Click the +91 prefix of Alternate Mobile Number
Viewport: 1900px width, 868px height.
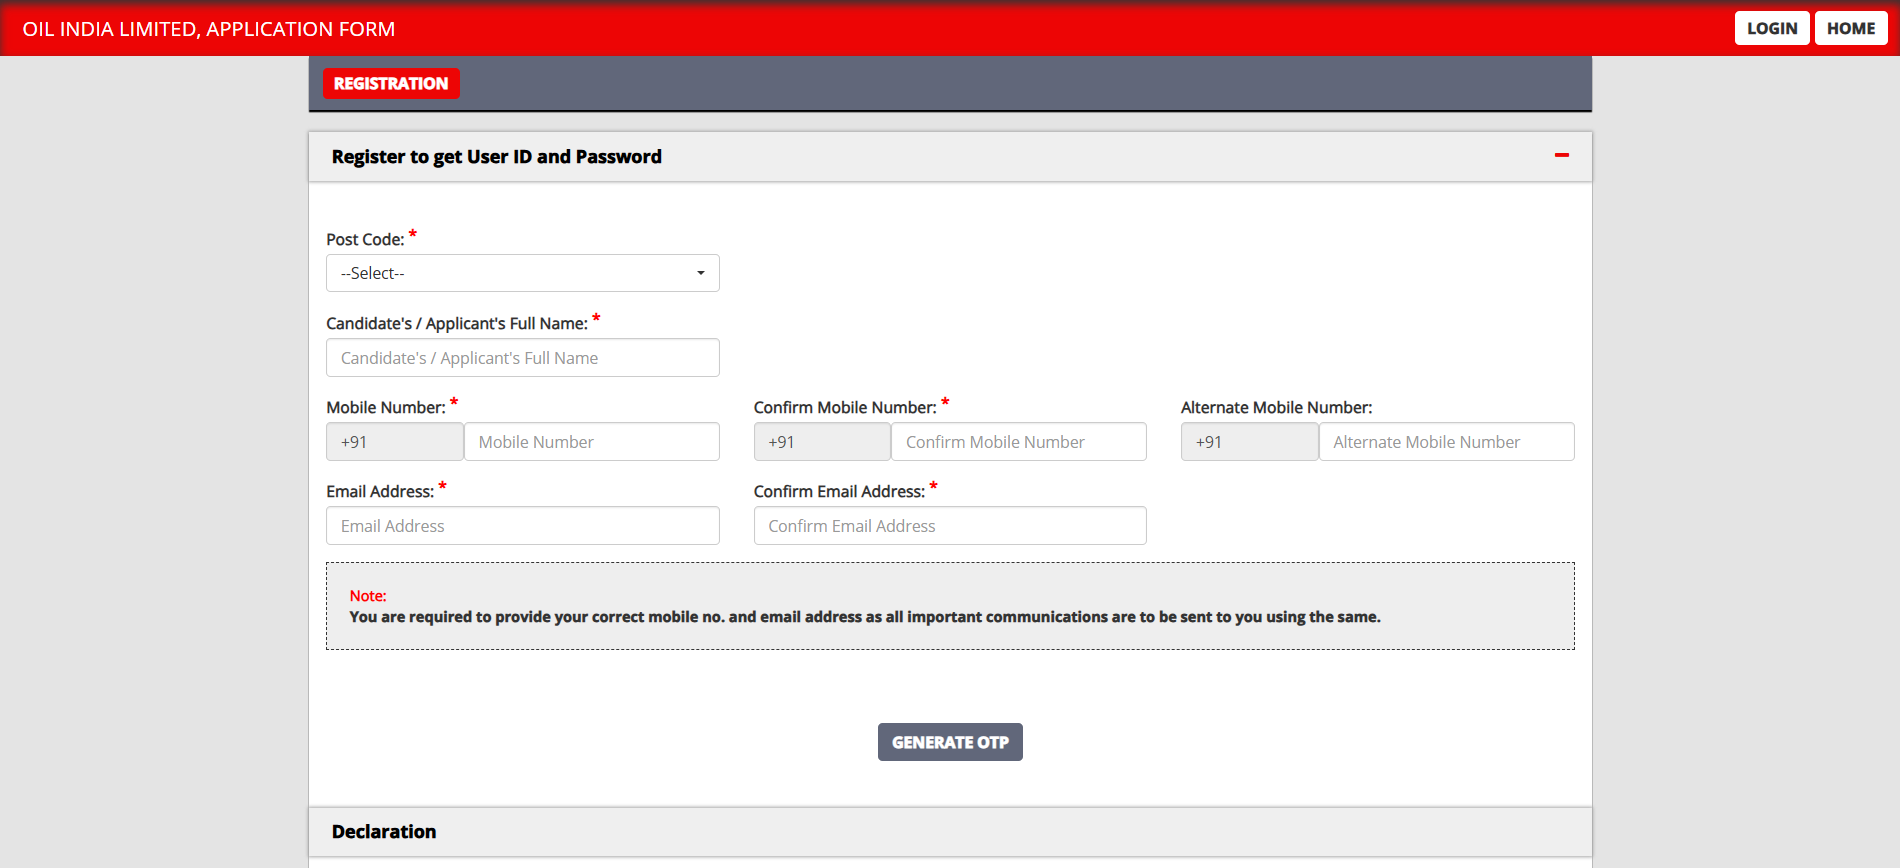point(1249,442)
